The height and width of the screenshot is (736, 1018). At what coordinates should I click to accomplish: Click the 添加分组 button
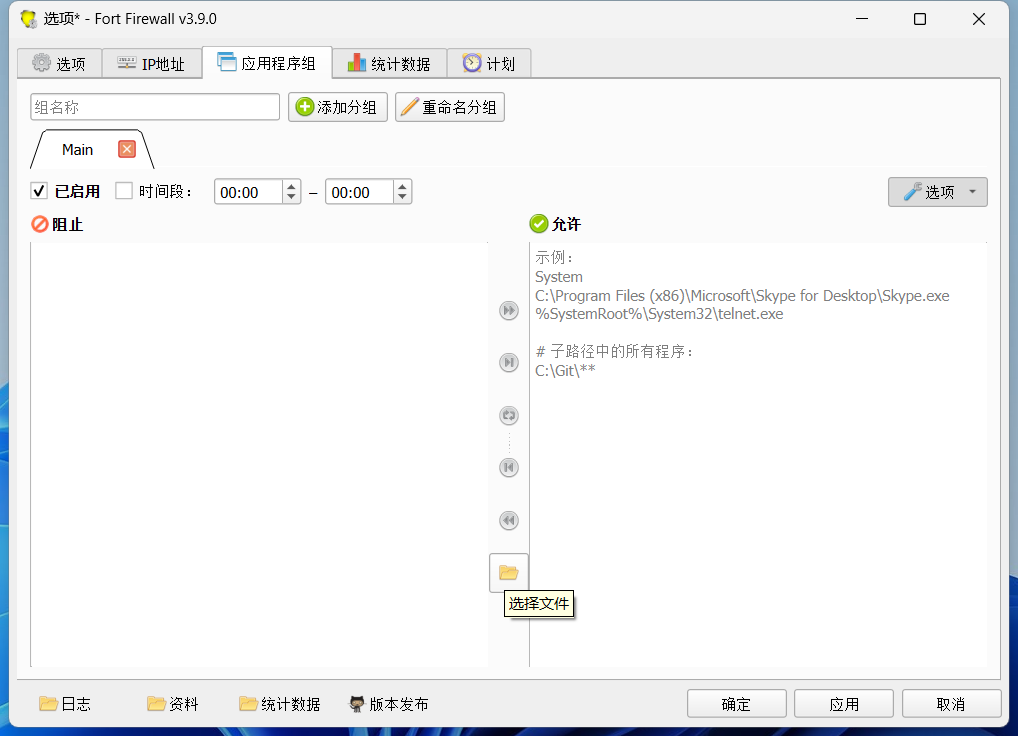tap(338, 107)
